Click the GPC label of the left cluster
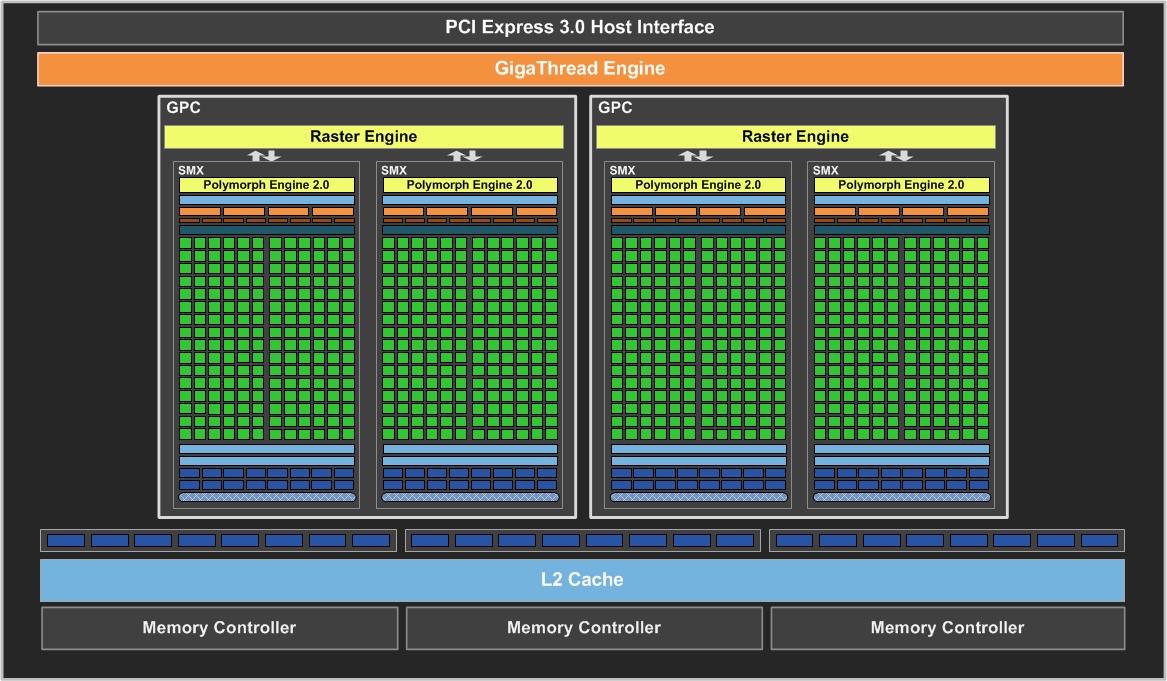 click(x=183, y=107)
